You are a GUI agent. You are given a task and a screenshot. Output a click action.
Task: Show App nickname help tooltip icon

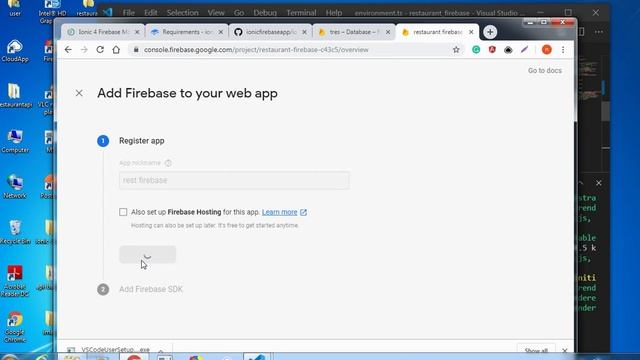[x=168, y=163]
